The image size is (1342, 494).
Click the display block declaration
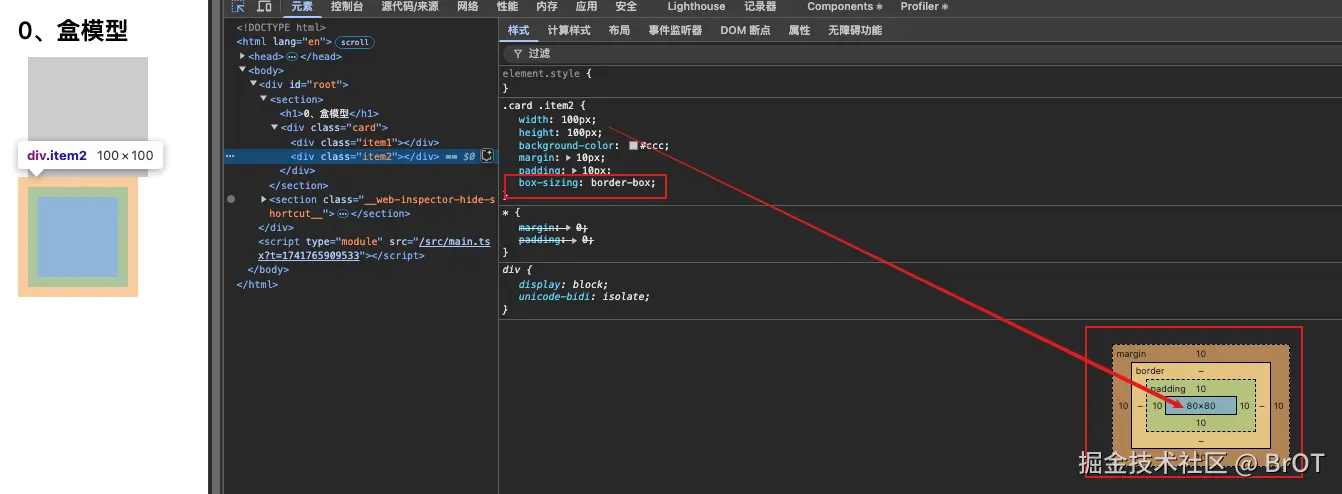point(562,285)
